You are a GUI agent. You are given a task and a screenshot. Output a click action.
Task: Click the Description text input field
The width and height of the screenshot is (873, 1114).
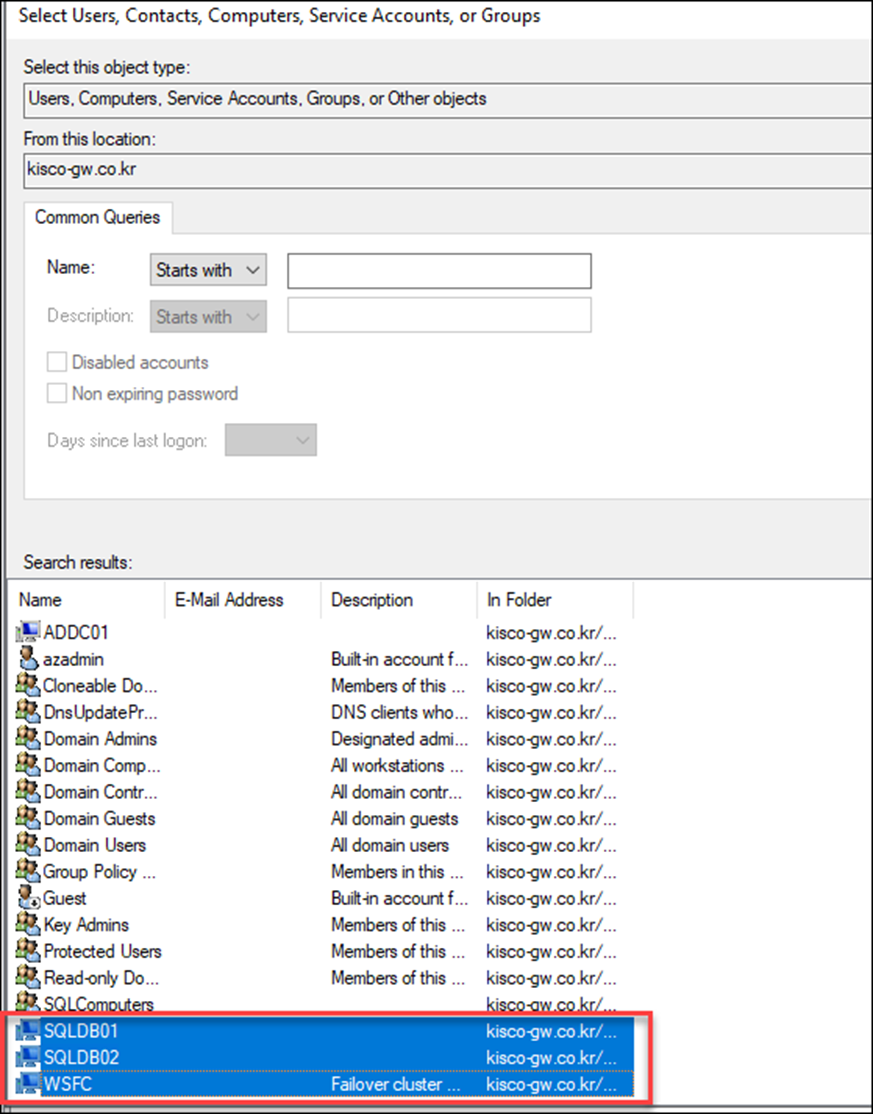439,315
